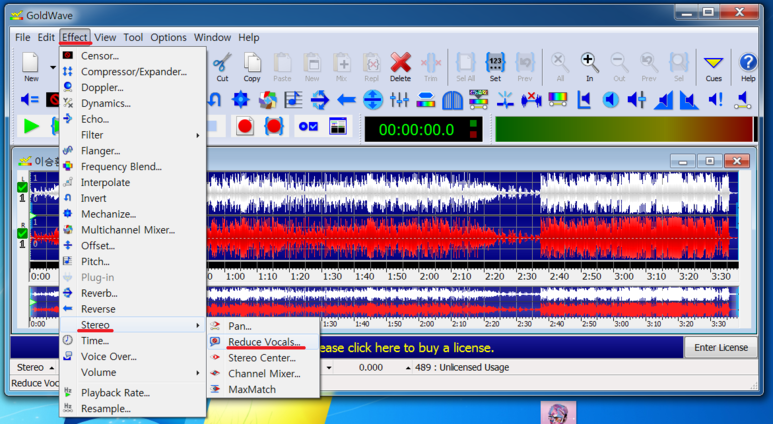773x424 pixels.
Task: Toggle the left channel green checkbox
Action: pyautogui.click(x=22, y=187)
